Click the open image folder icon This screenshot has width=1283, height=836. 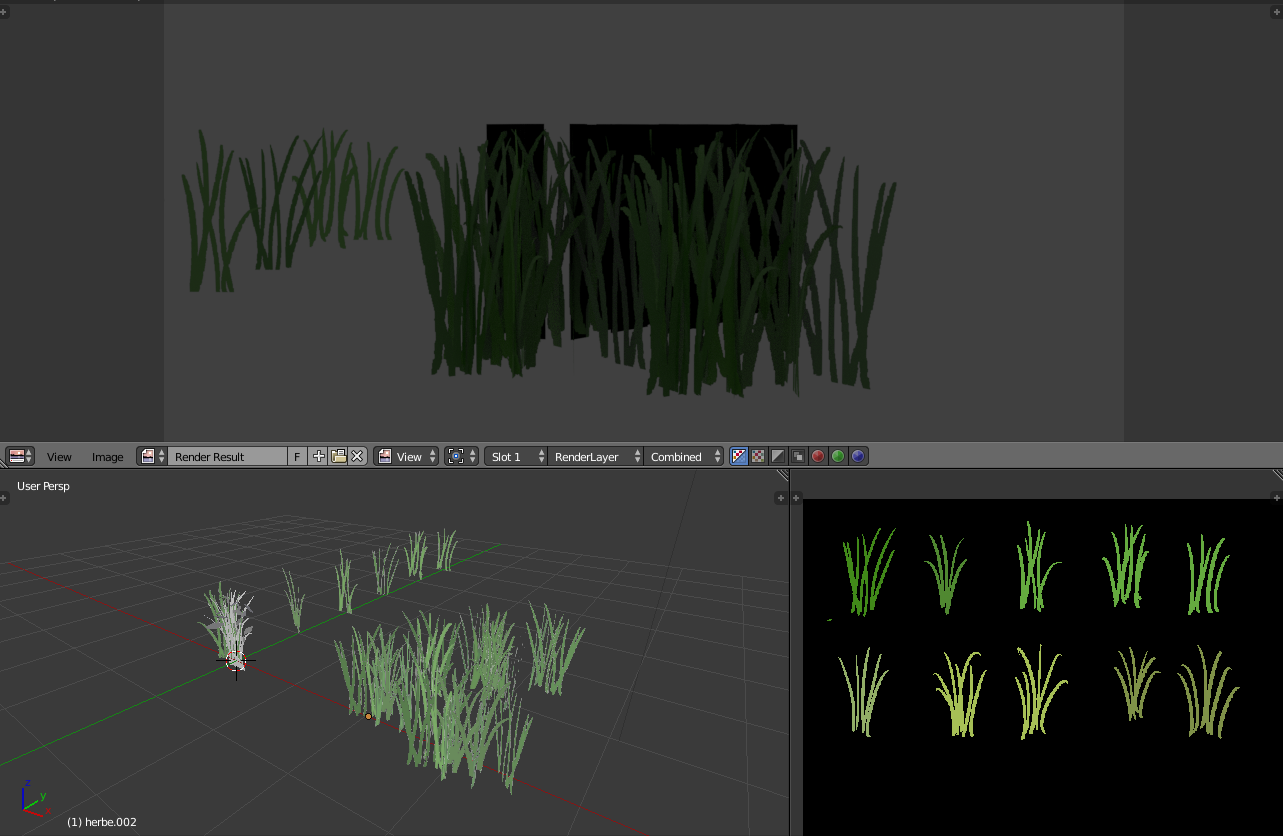(338, 456)
